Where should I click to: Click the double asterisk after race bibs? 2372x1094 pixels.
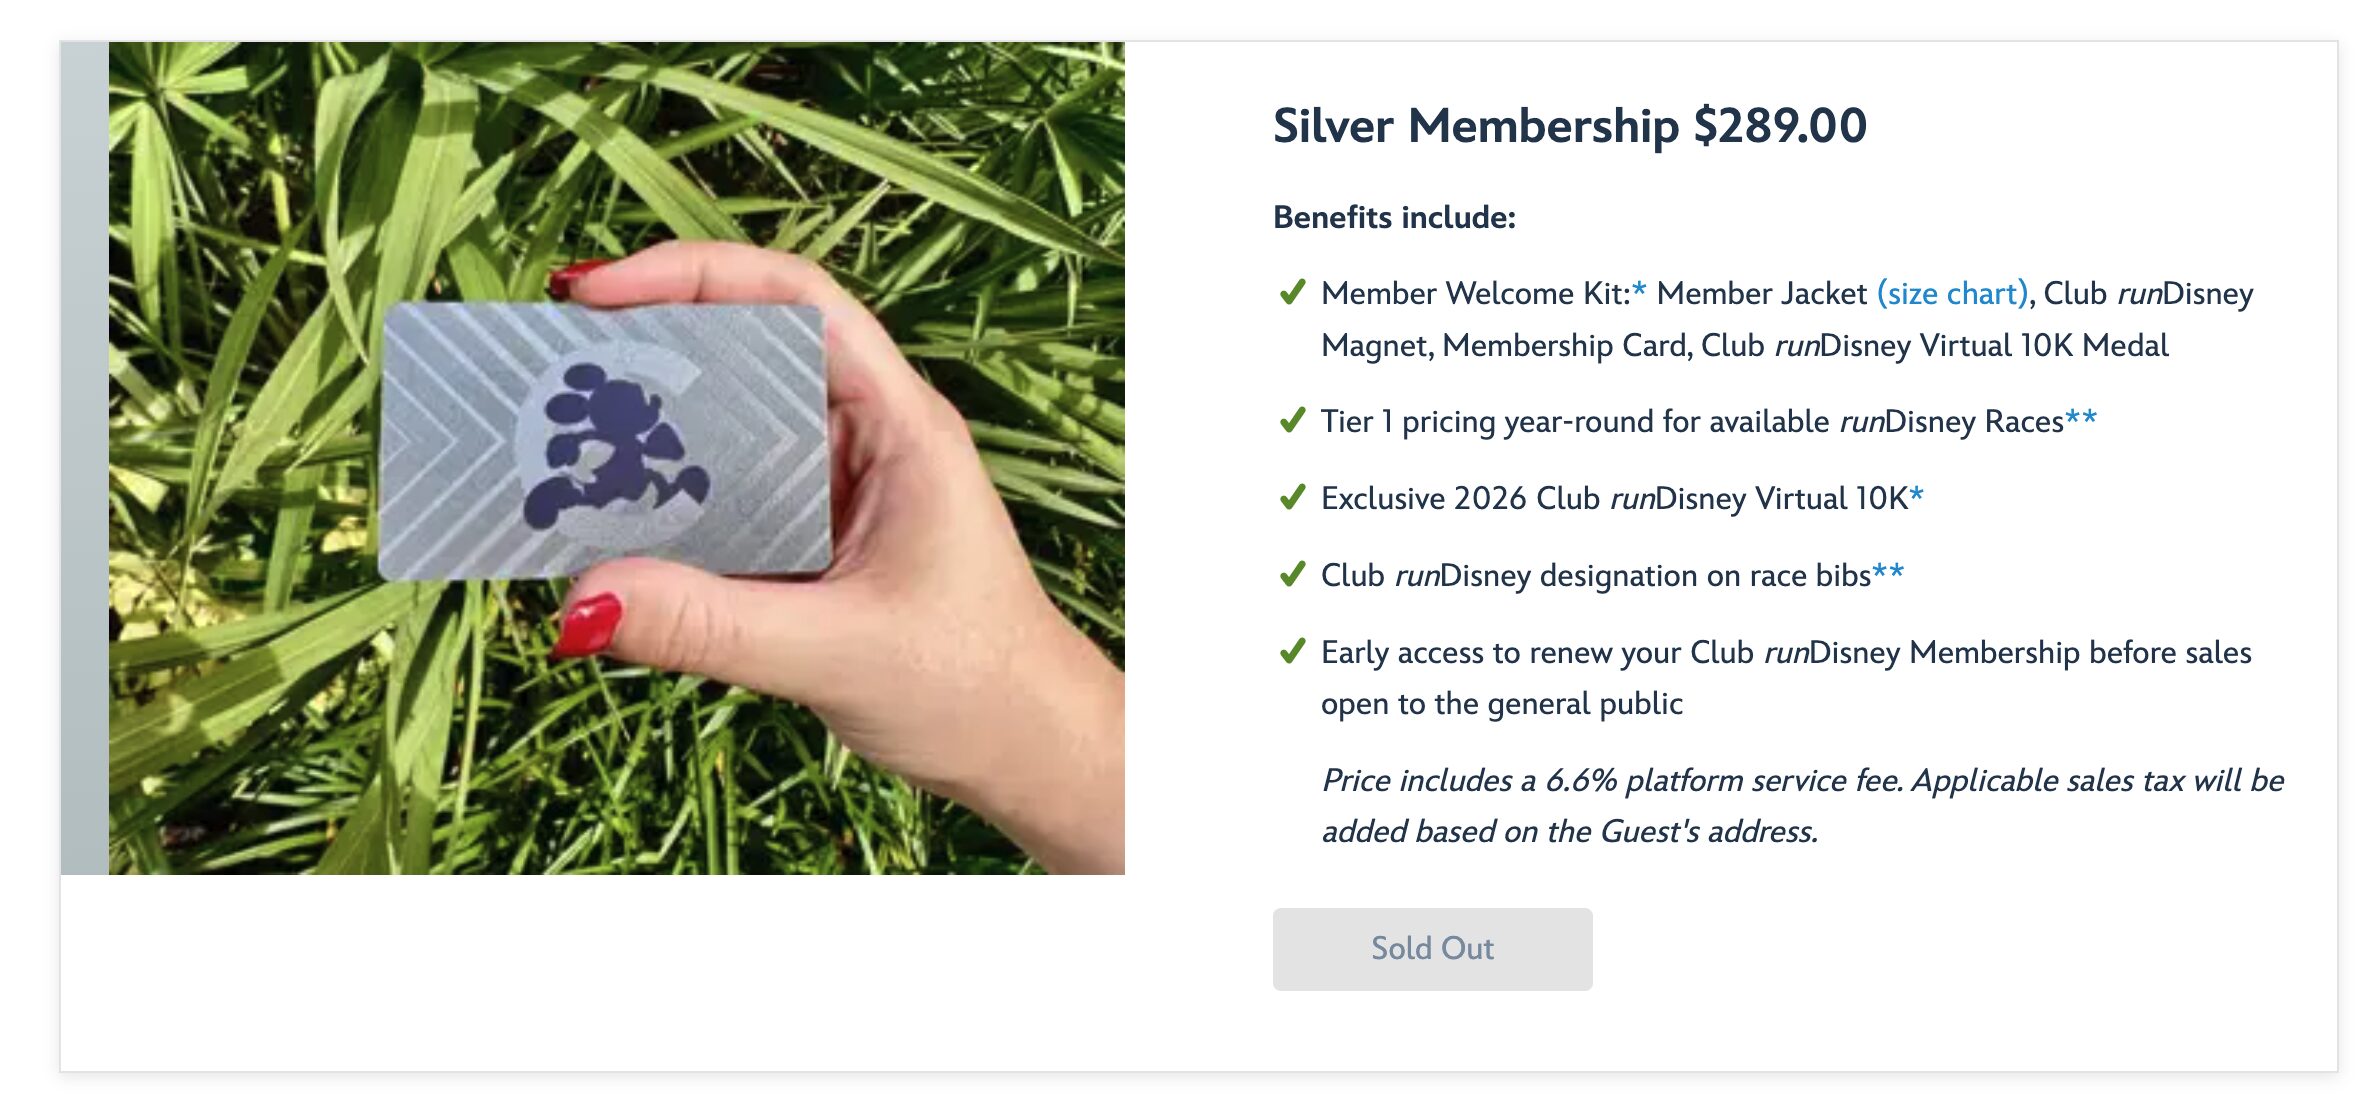(x=1888, y=571)
